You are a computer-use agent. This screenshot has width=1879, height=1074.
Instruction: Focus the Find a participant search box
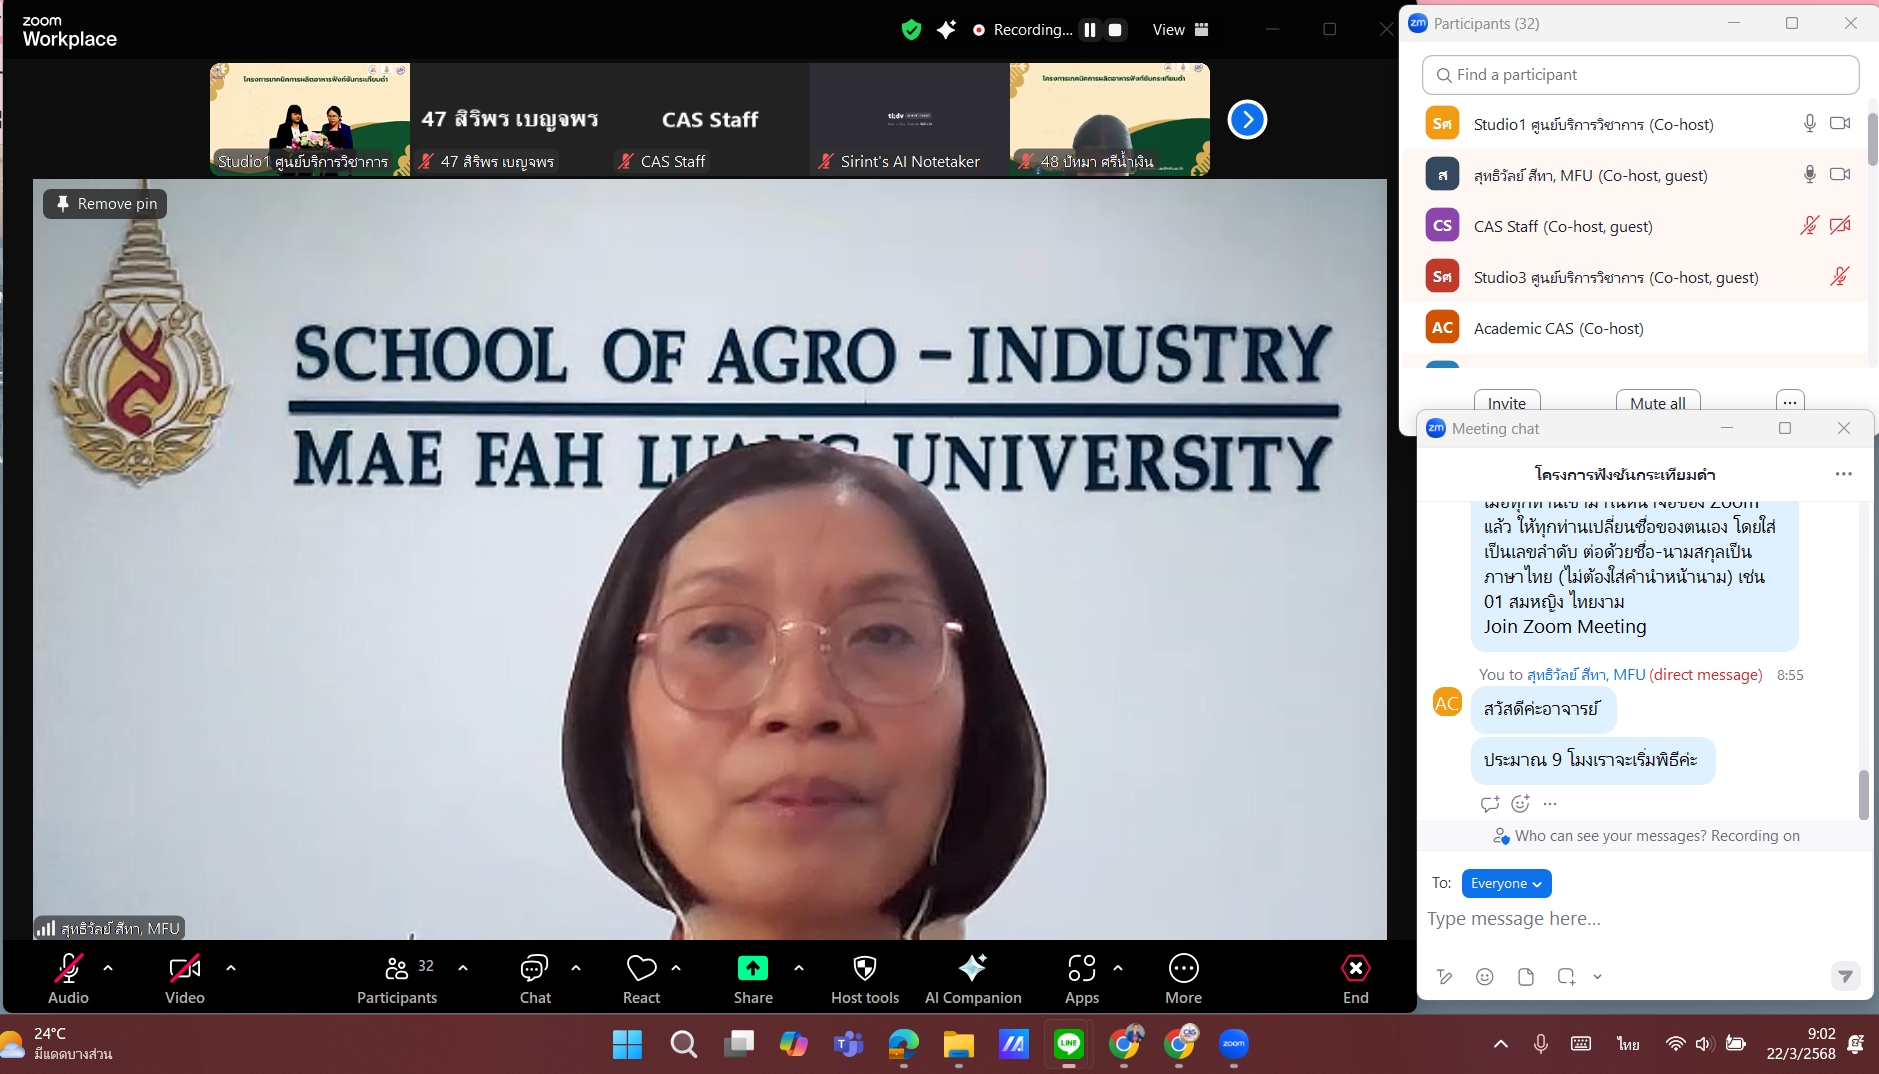coord(1640,75)
